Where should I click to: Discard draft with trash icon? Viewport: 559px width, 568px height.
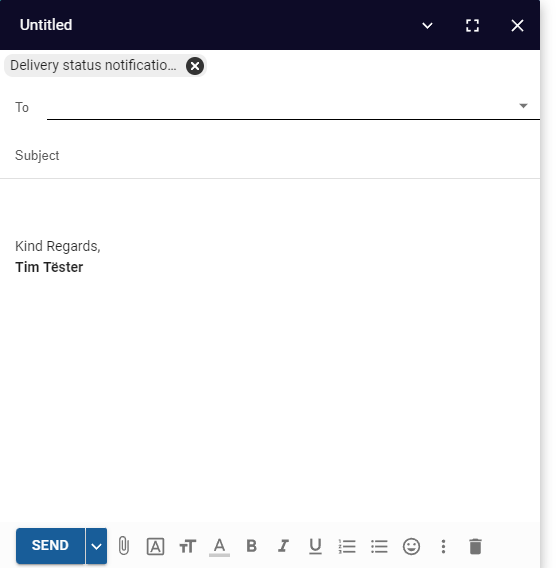[475, 546]
